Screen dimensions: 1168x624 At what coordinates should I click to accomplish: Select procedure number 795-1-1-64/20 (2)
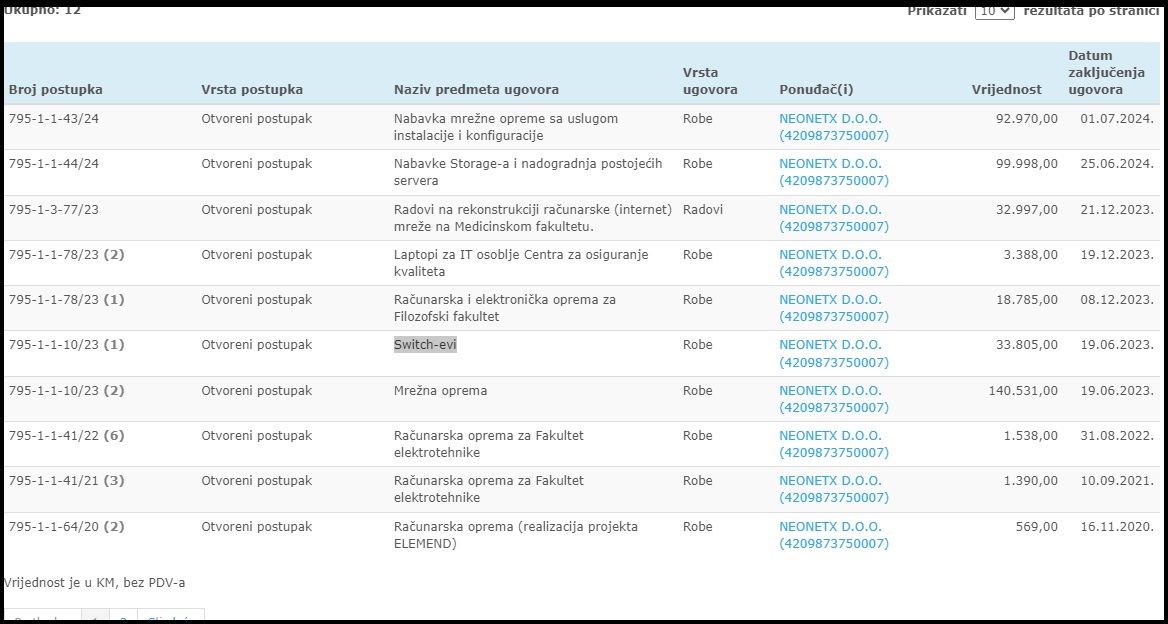tap(66, 527)
